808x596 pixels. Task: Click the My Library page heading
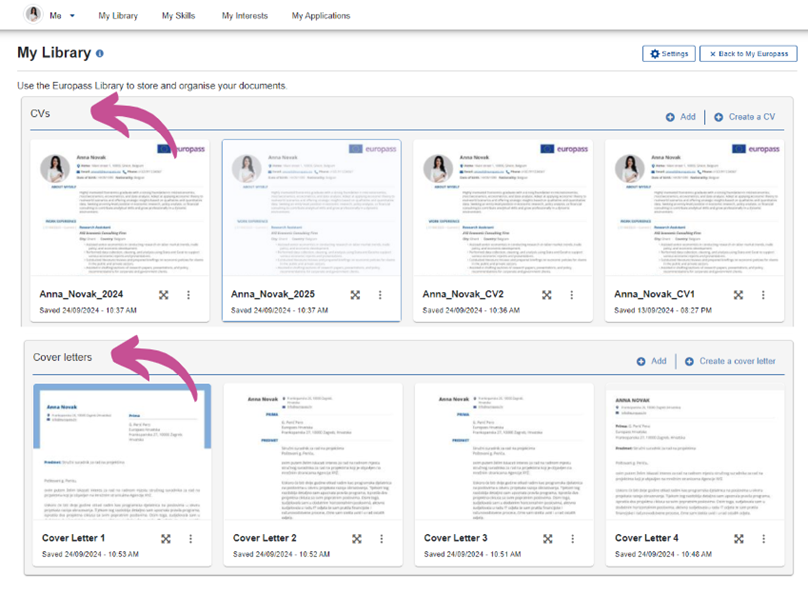click(x=54, y=53)
